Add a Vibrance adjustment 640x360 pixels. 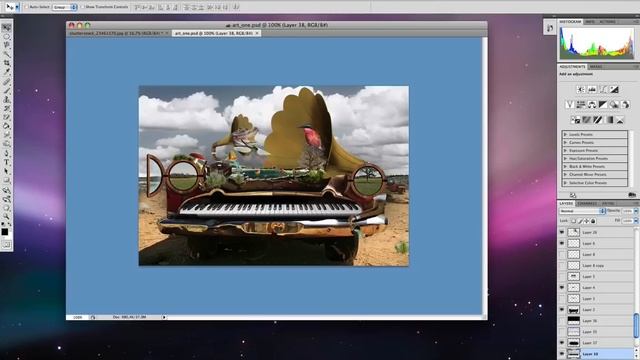(x=569, y=105)
